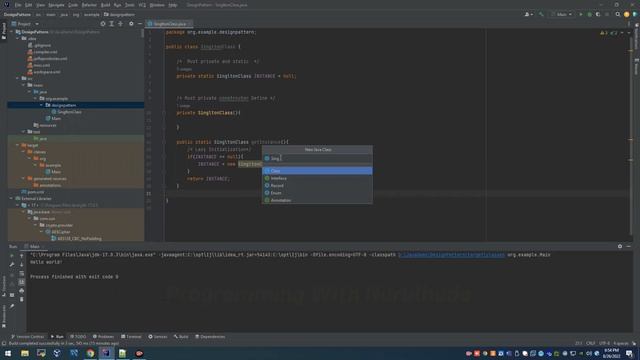Open the VCS menu
Screen dimensions: 640x360
pyautogui.click(x=142, y=5)
